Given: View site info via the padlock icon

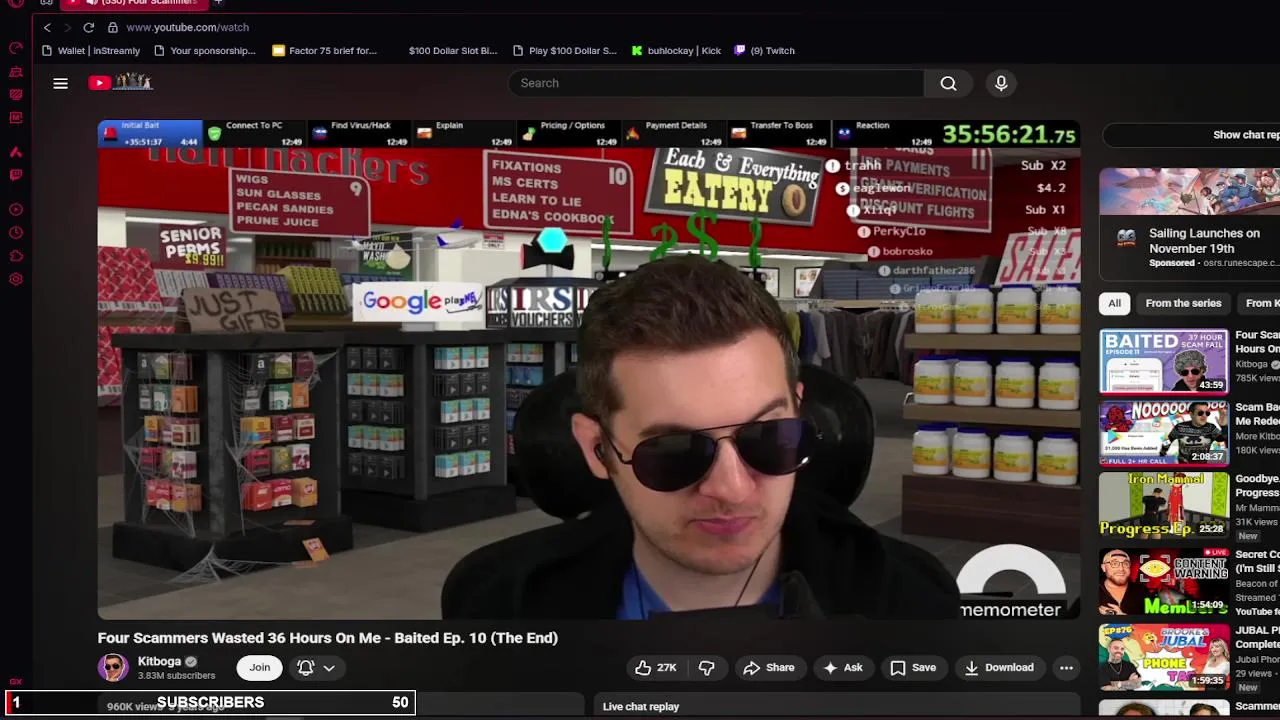Looking at the screenshot, I should pyautogui.click(x=113, y=27).
